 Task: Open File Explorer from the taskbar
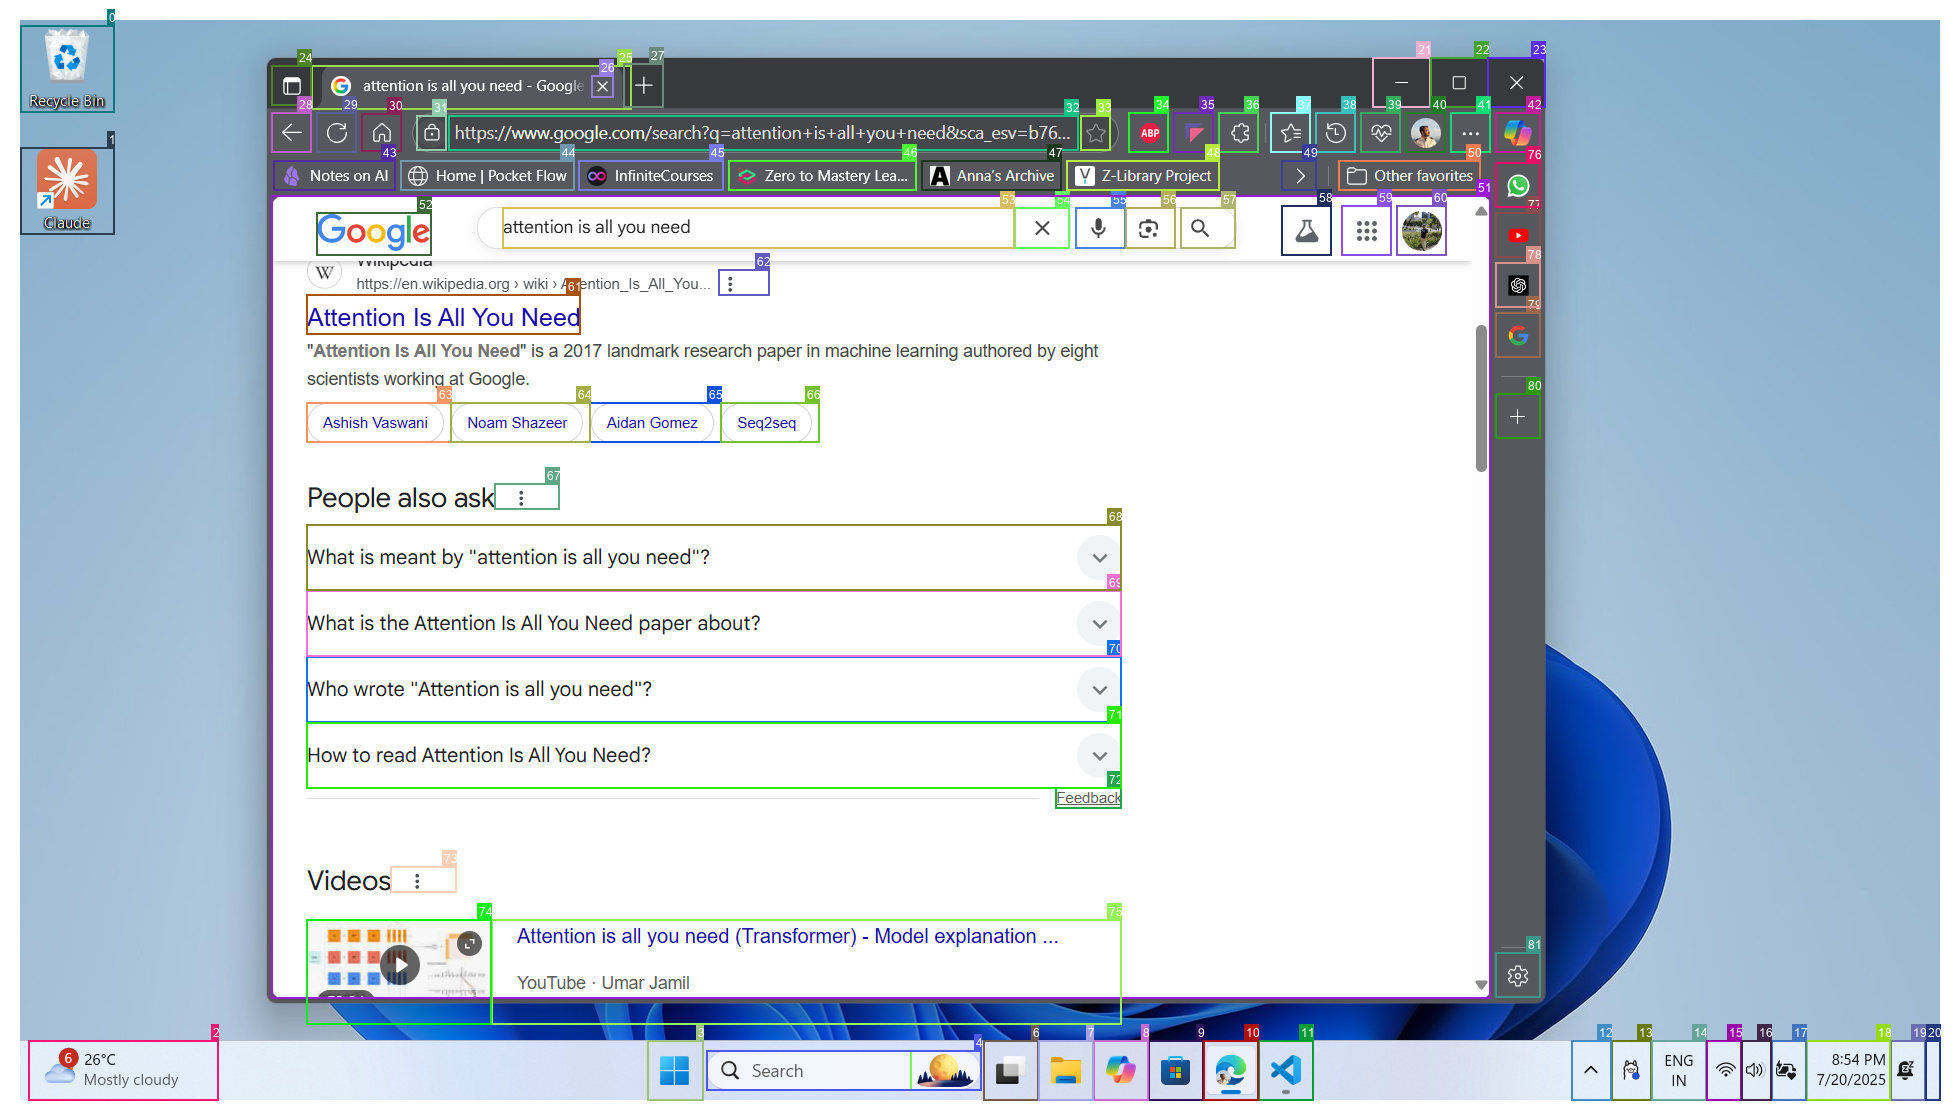click(1065, 1070)
